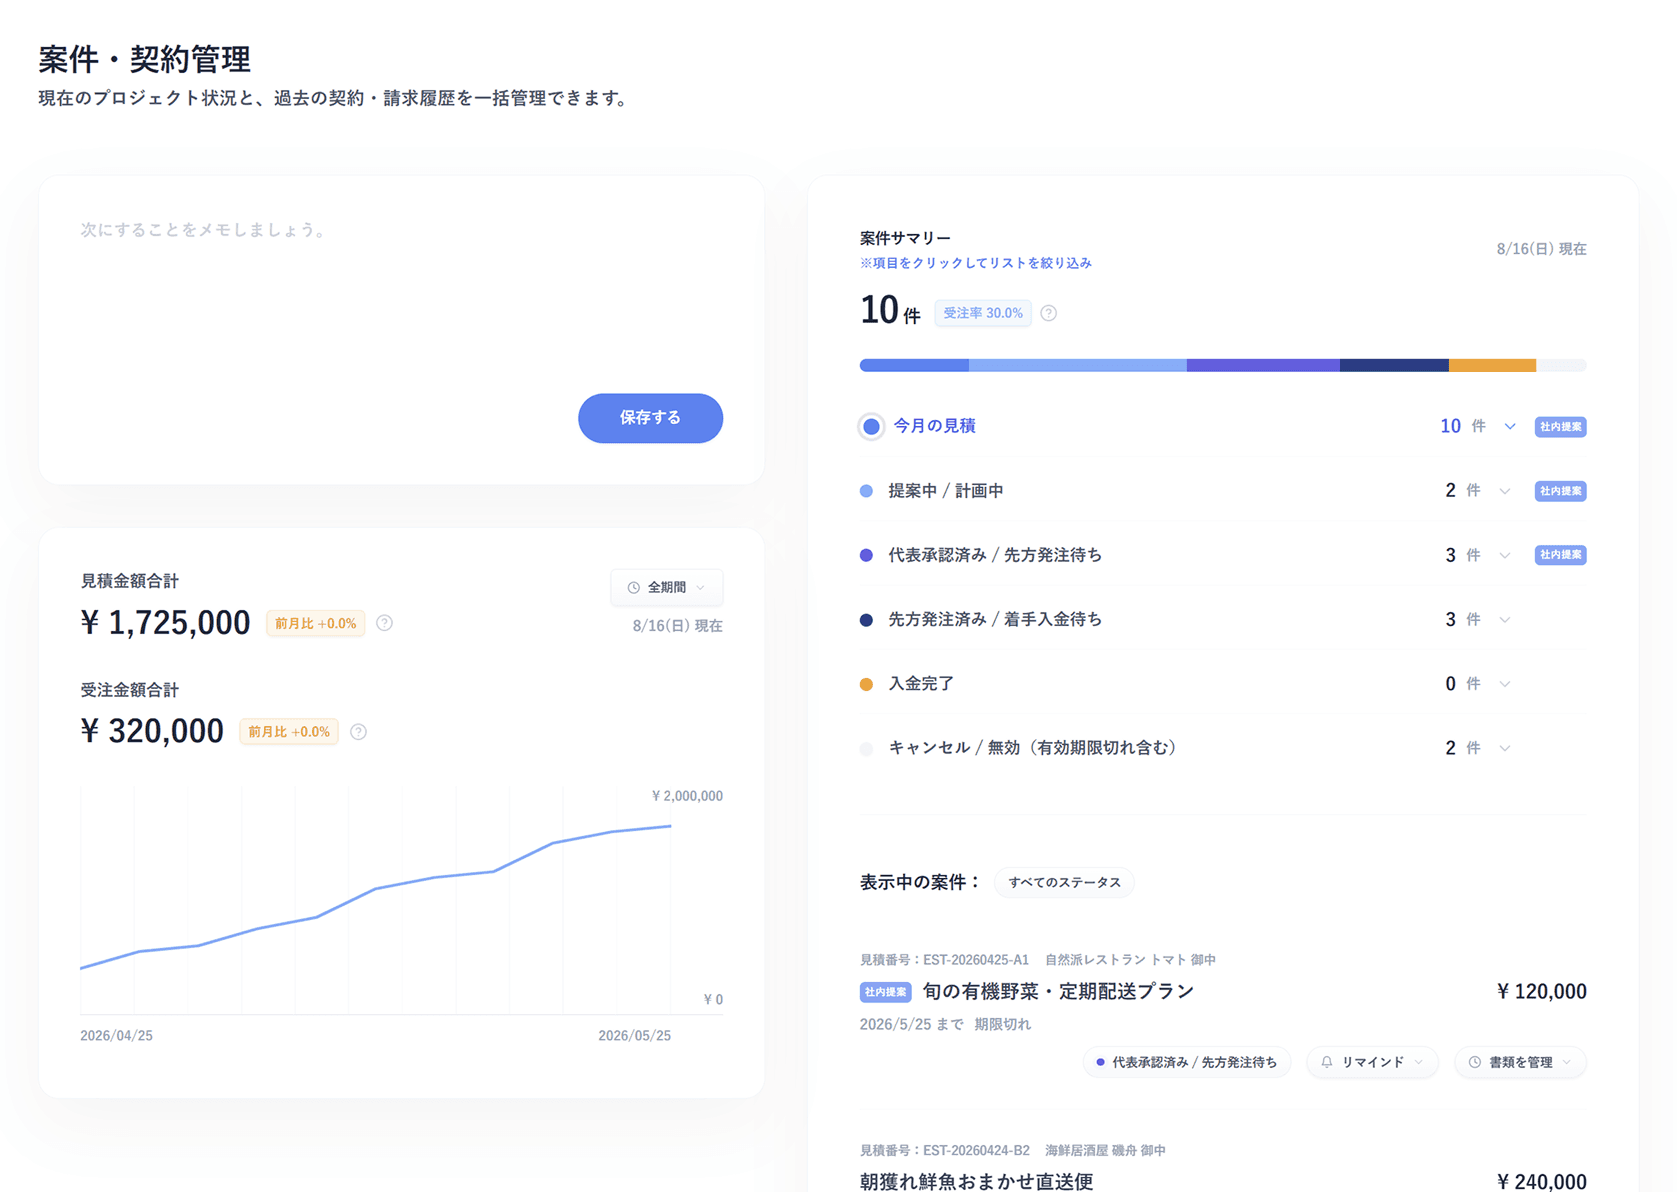Click orange 入金完了 segment of progress bar
The height and width of the screenshot is (1192, 1677).
coord(1492,365)
